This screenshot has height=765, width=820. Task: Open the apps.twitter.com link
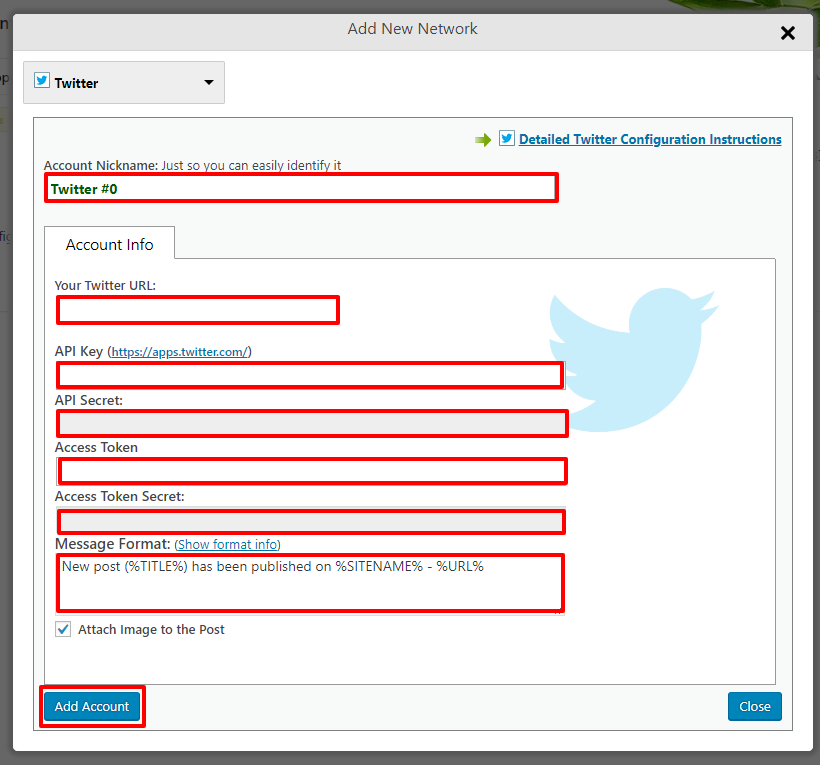pyautogui.click(x=179, y=352)
